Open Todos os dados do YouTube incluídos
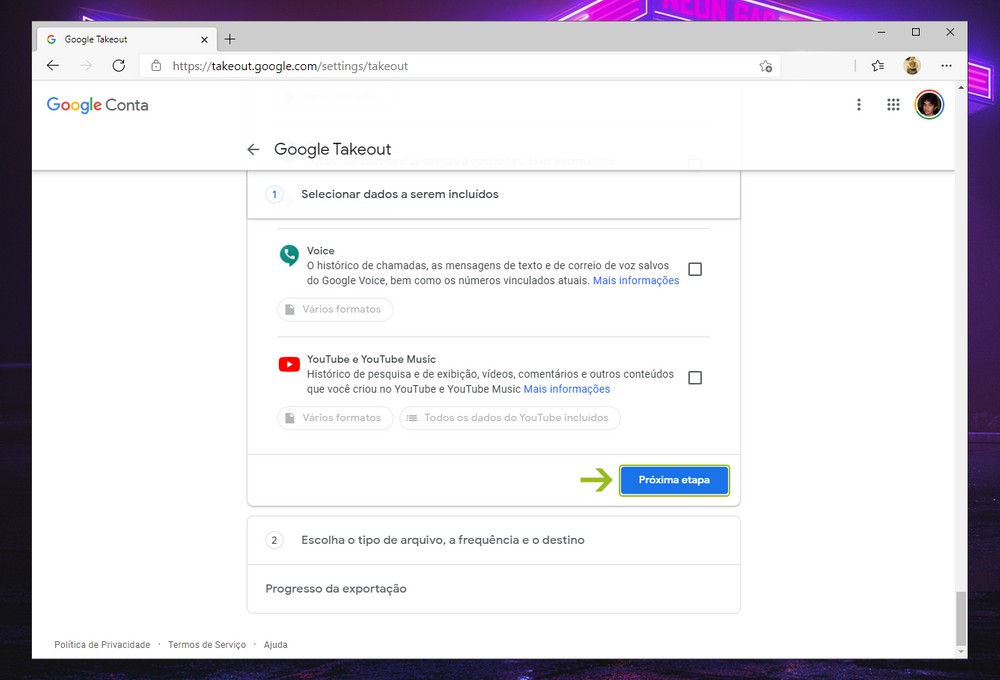Viewport: 1000px width, 680px height. click(x=509, y=418)
